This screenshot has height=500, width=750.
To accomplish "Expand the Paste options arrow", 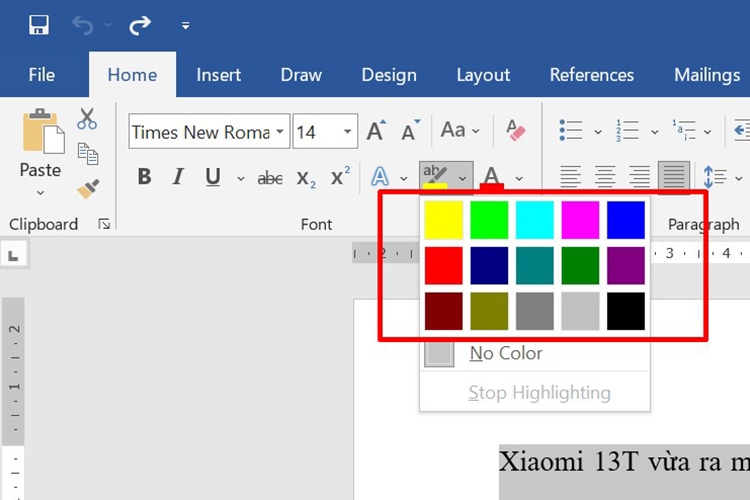I will [x=40, y=193].
